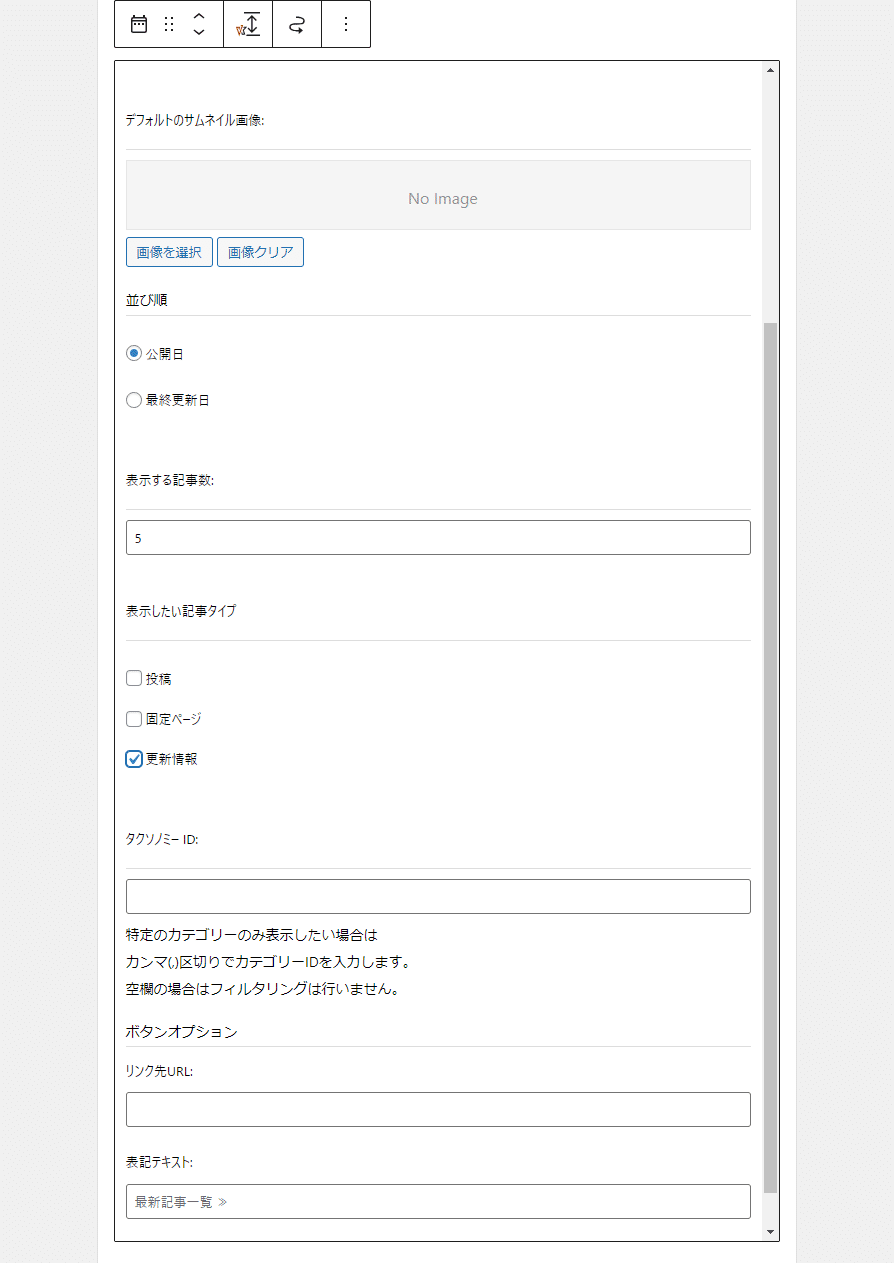Screen dimensions: 894x1263
Task: Click the デフォルトのサムネイル画像 label
Action: 195,120
